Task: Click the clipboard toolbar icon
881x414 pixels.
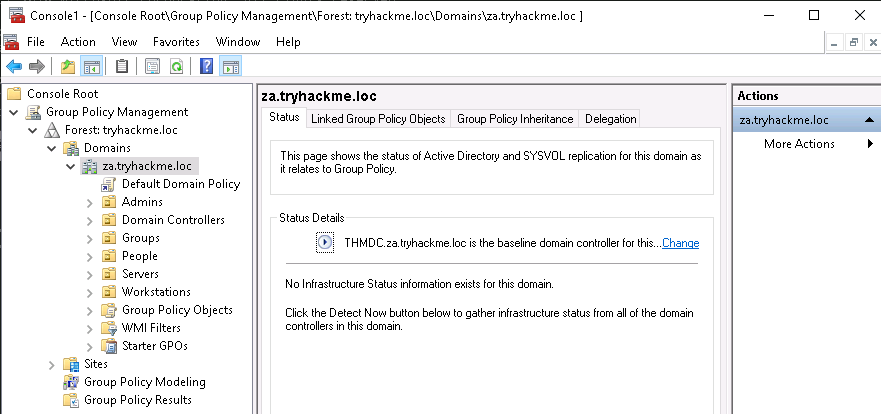Action: click(121, 67)
